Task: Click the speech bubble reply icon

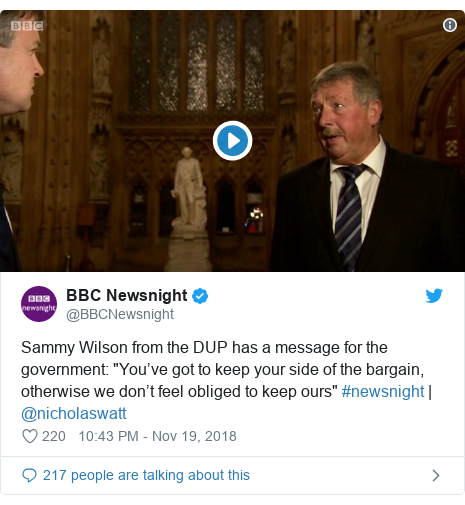Action: tap(29, 475)
